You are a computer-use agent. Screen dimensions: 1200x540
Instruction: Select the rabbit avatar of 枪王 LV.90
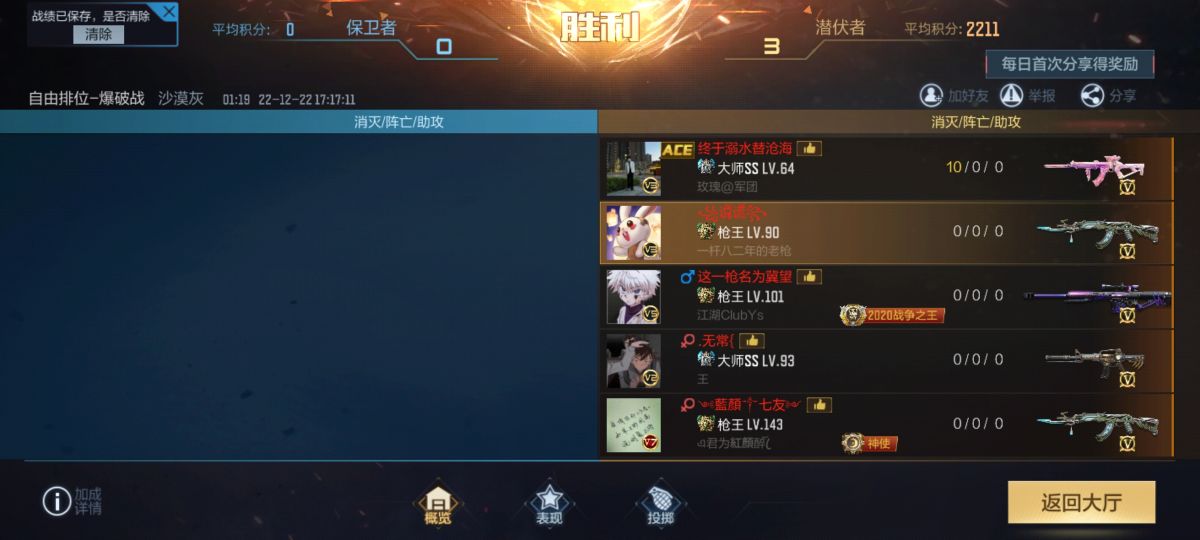(x=633, y=232)
